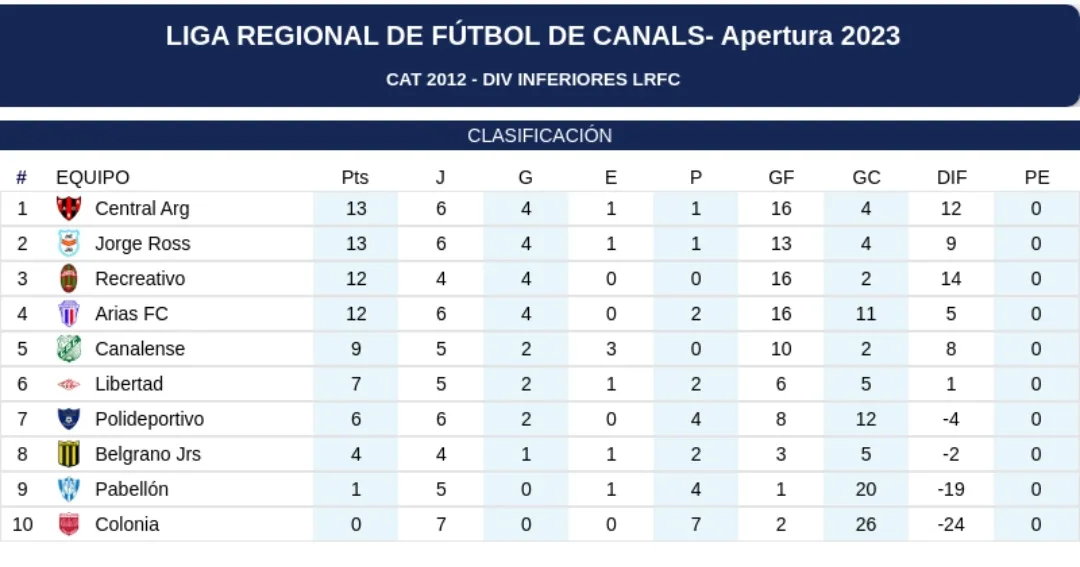Select the Belgrano Jrs team name
The height and width of the screenshot is (567, 1080).
click(148, 454)
